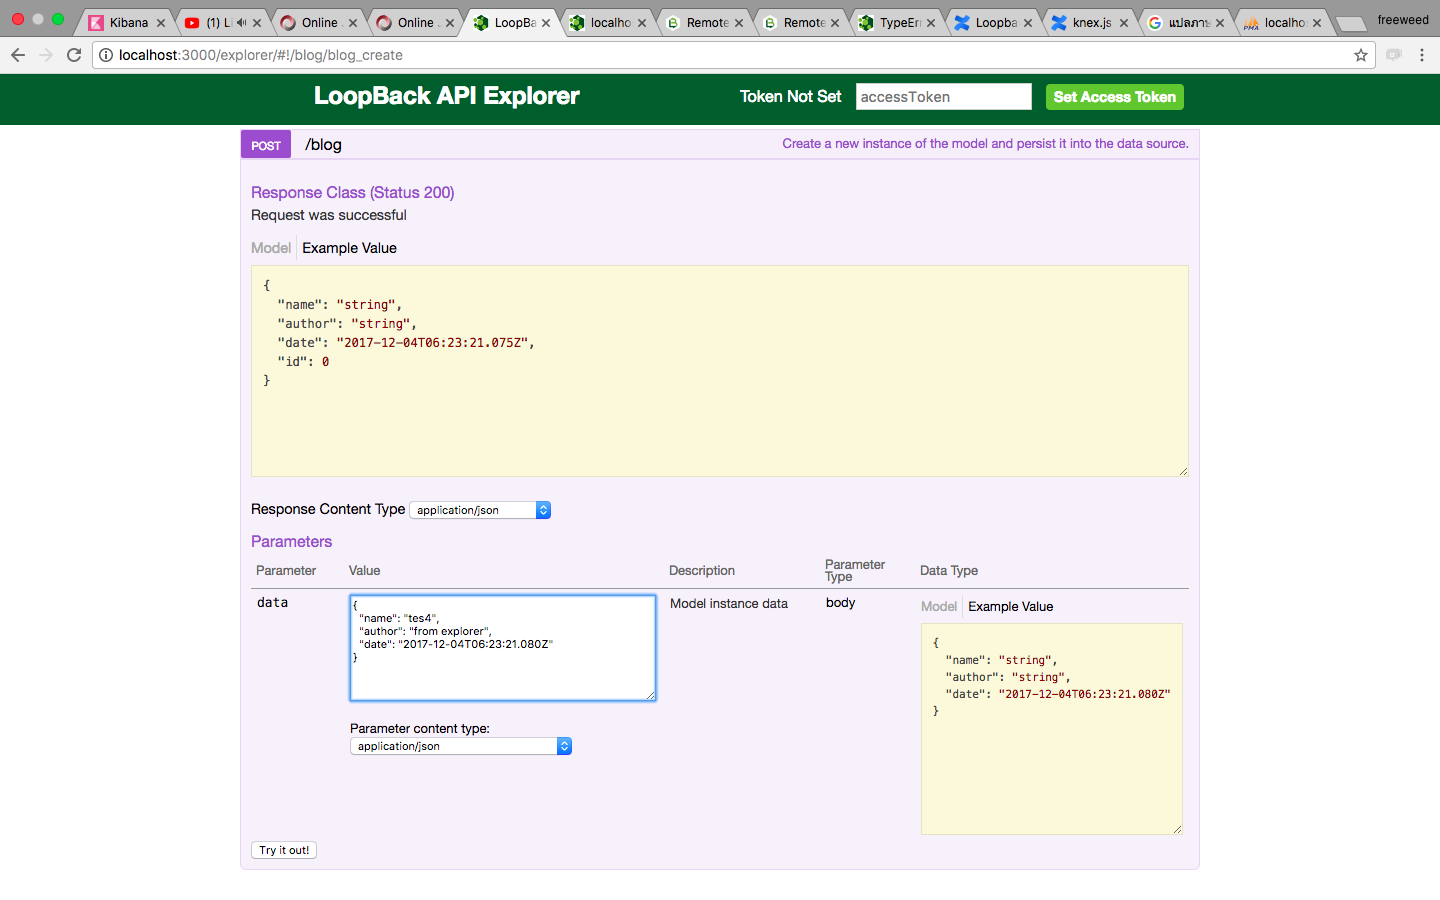Click the Token Not Set label
Viewport: 1440px width, 900px height.
tap(790, 96)
